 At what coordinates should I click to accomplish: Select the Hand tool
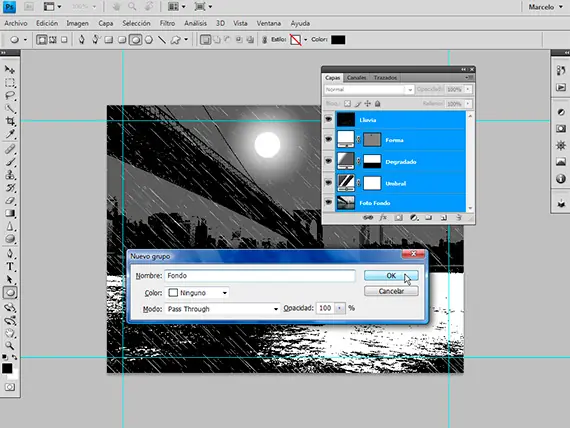pyautogui.click(x=10, y=333)
